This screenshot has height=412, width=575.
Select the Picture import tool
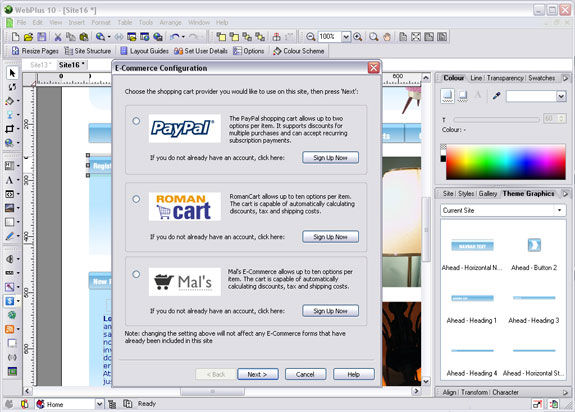click(10, 208)
